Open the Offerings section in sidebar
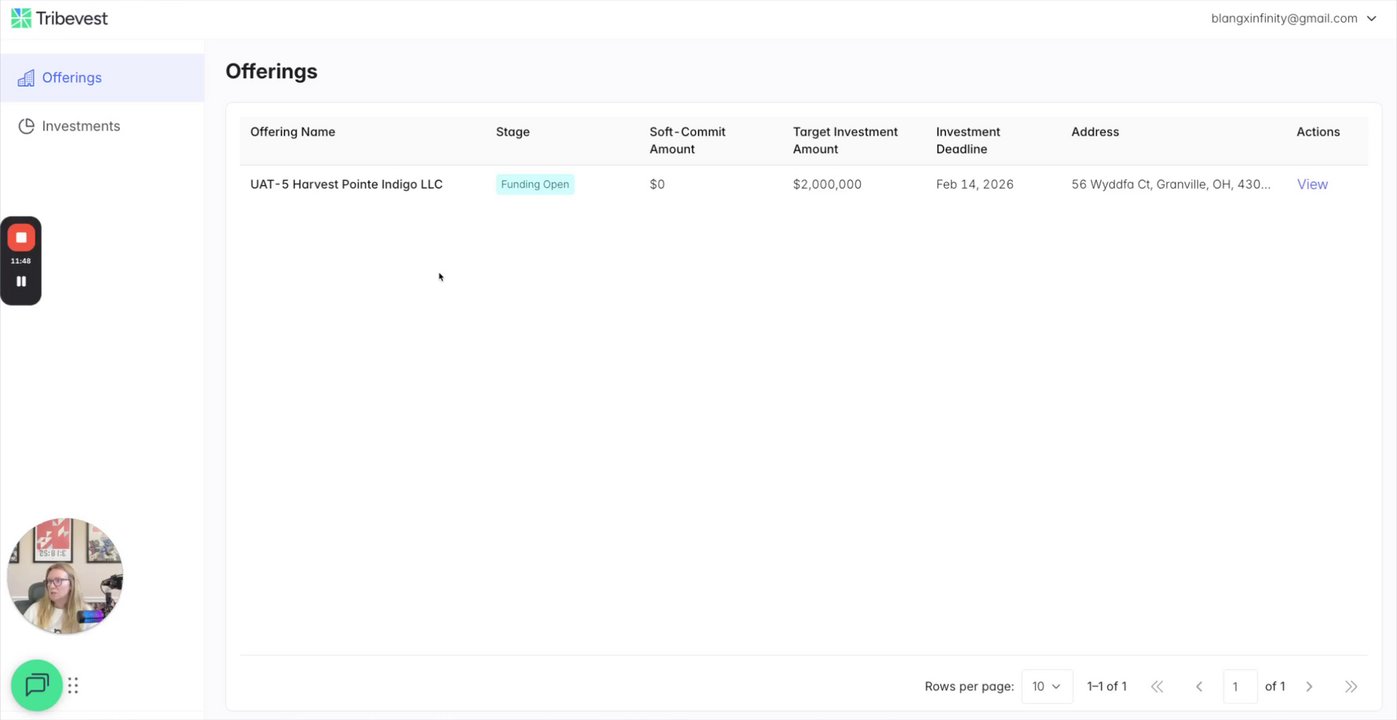 72,78
